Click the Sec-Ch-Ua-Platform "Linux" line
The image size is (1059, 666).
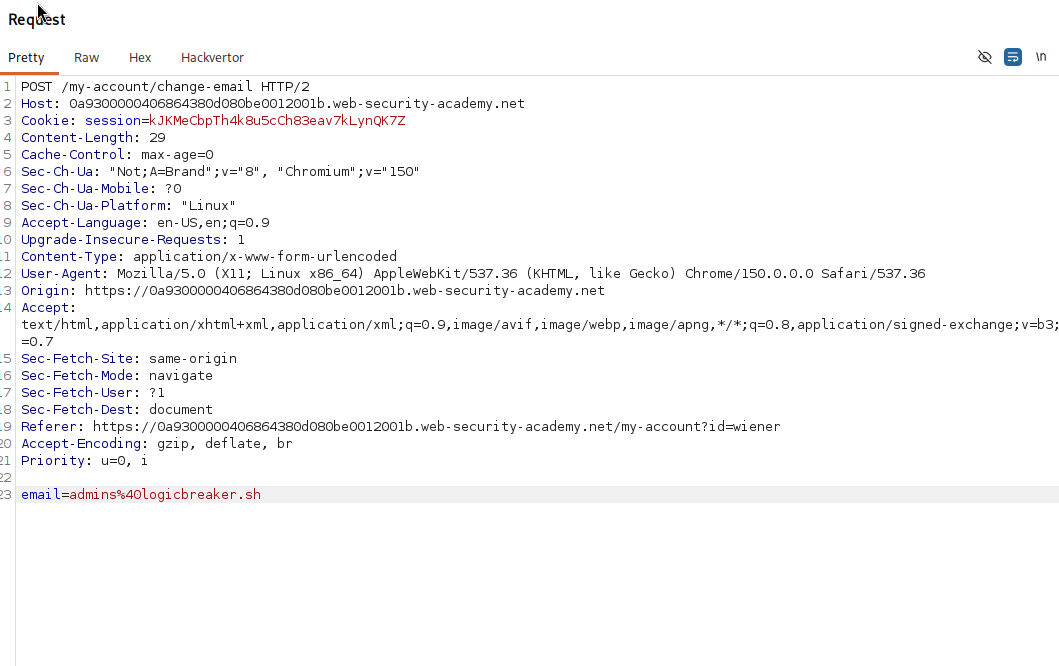point(128,205)
